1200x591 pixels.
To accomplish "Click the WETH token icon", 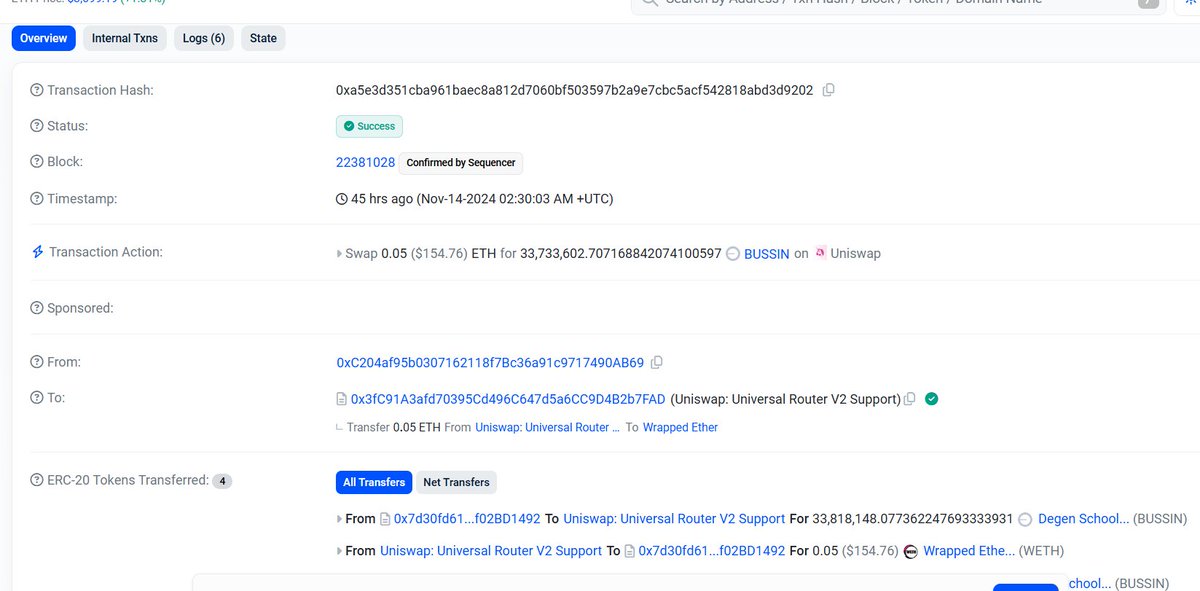I will (x=910, y=551).
